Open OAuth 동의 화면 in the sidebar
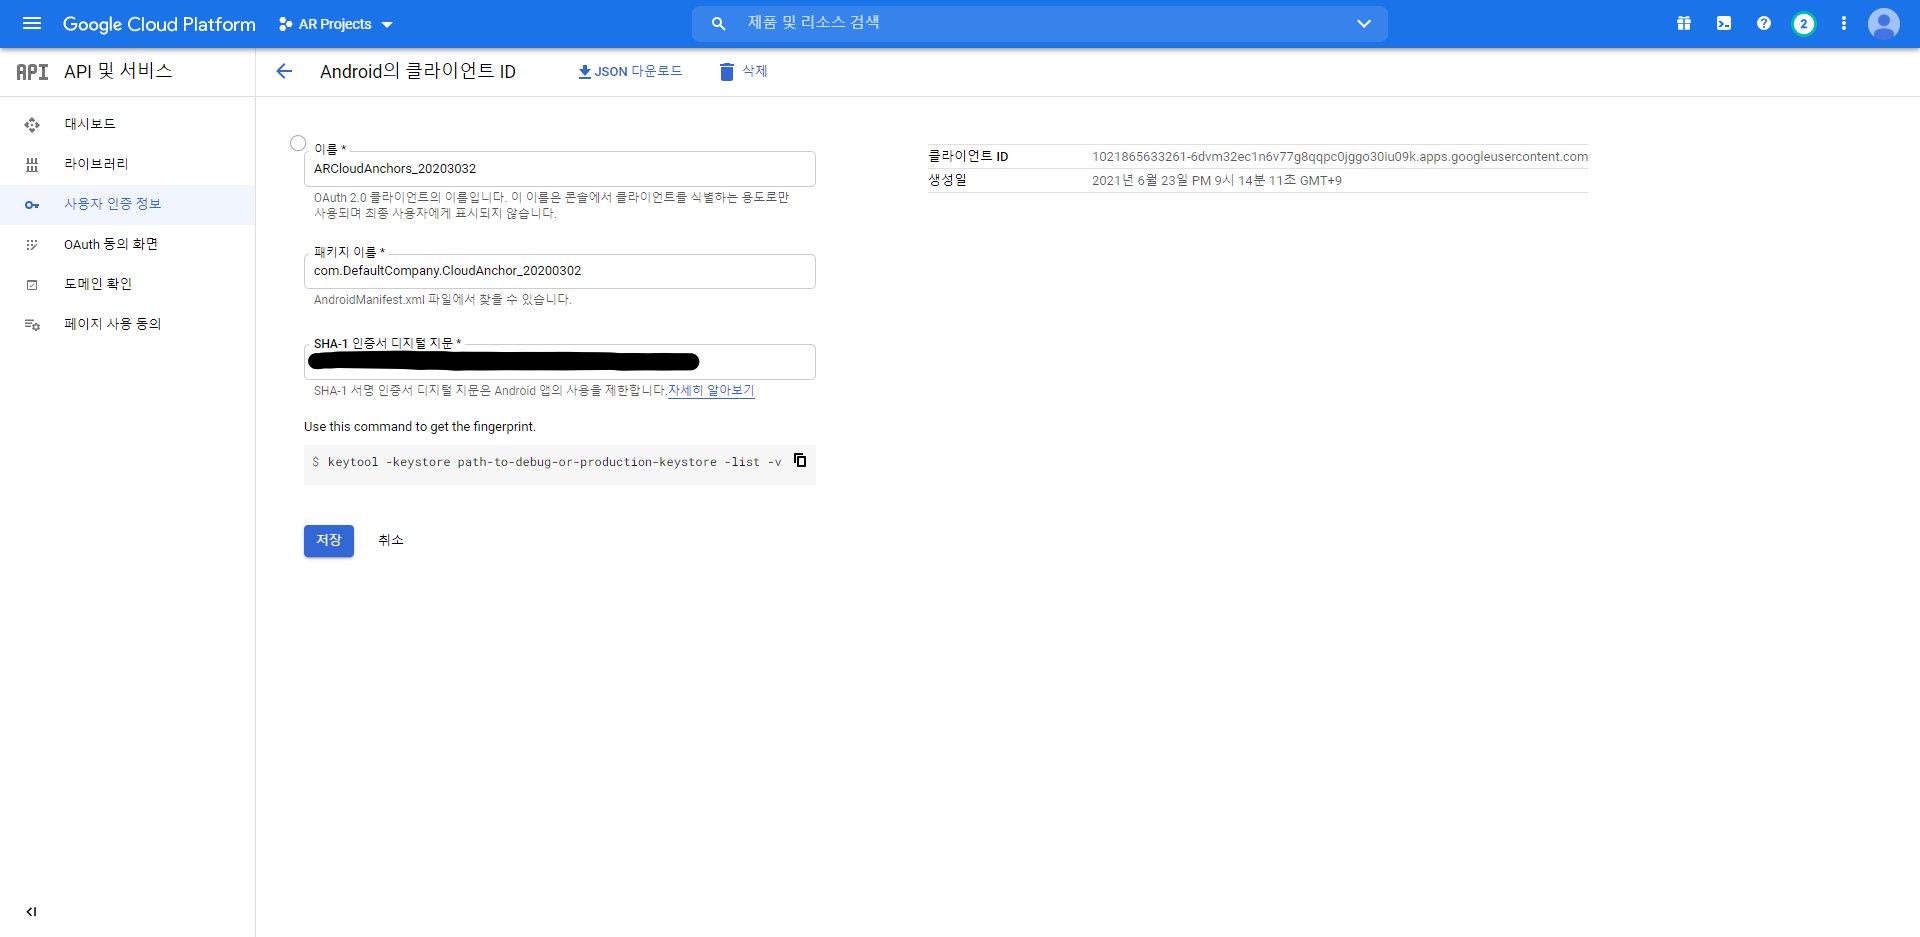 (x=127, y=244)
